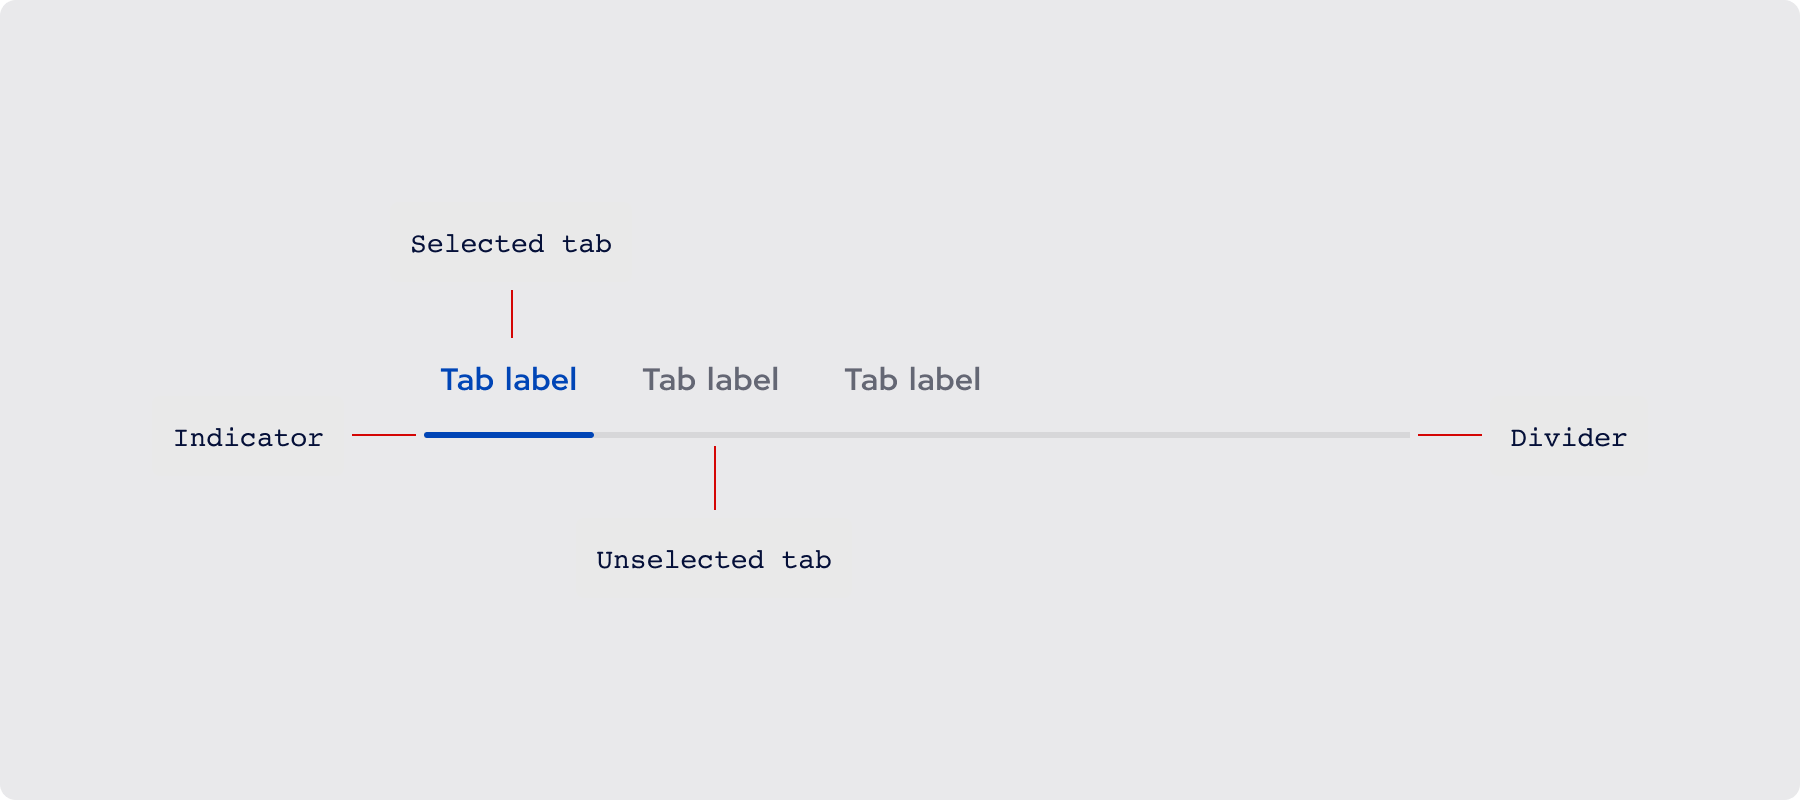Click the 'Divider' annotation label
This screenshot has width=1800, height=800.
(x=1568, y=438)
